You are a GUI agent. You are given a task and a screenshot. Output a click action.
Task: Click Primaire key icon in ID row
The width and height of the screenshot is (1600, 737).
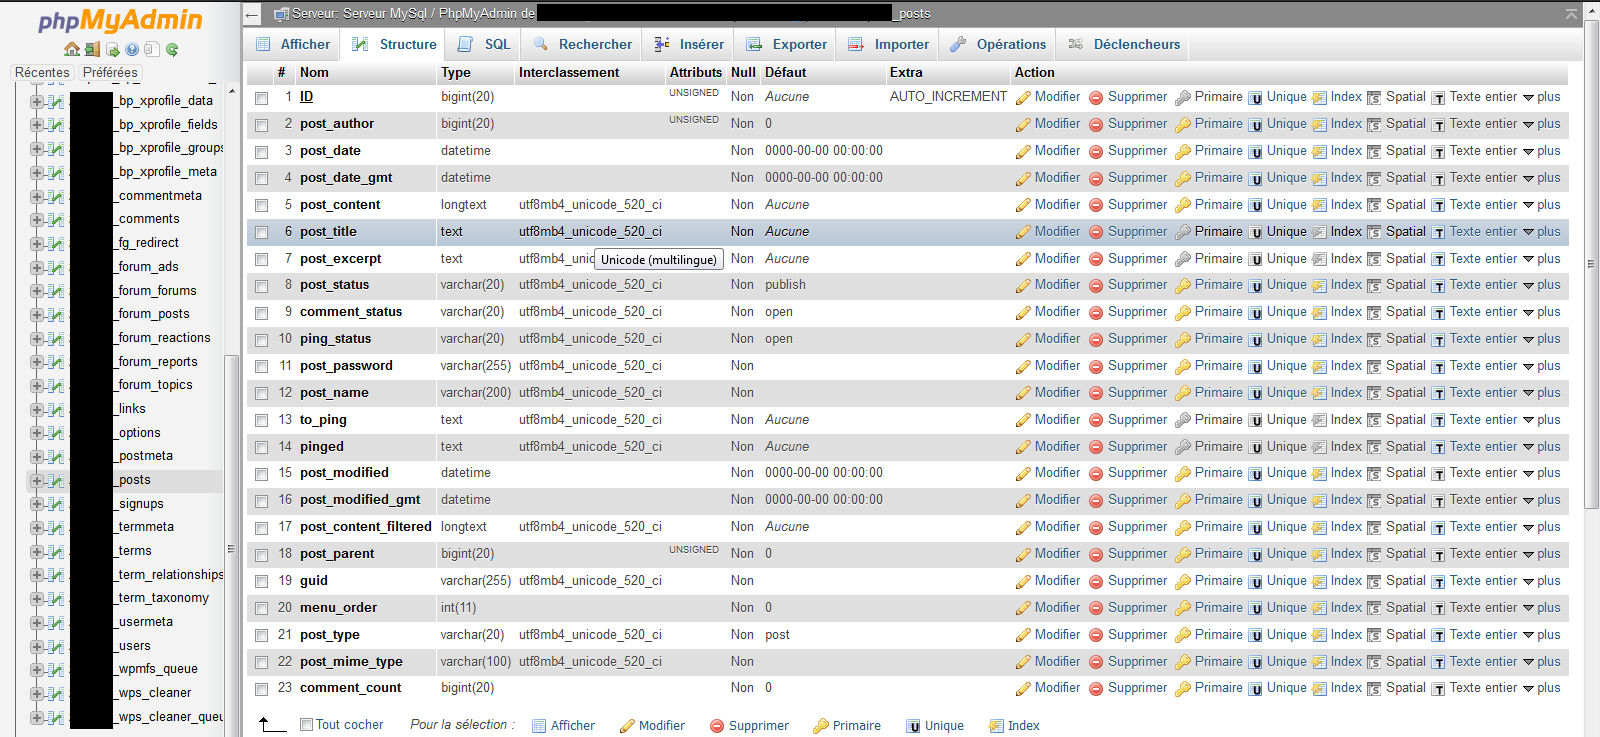pyautogui.click(x=1183, y=98)
